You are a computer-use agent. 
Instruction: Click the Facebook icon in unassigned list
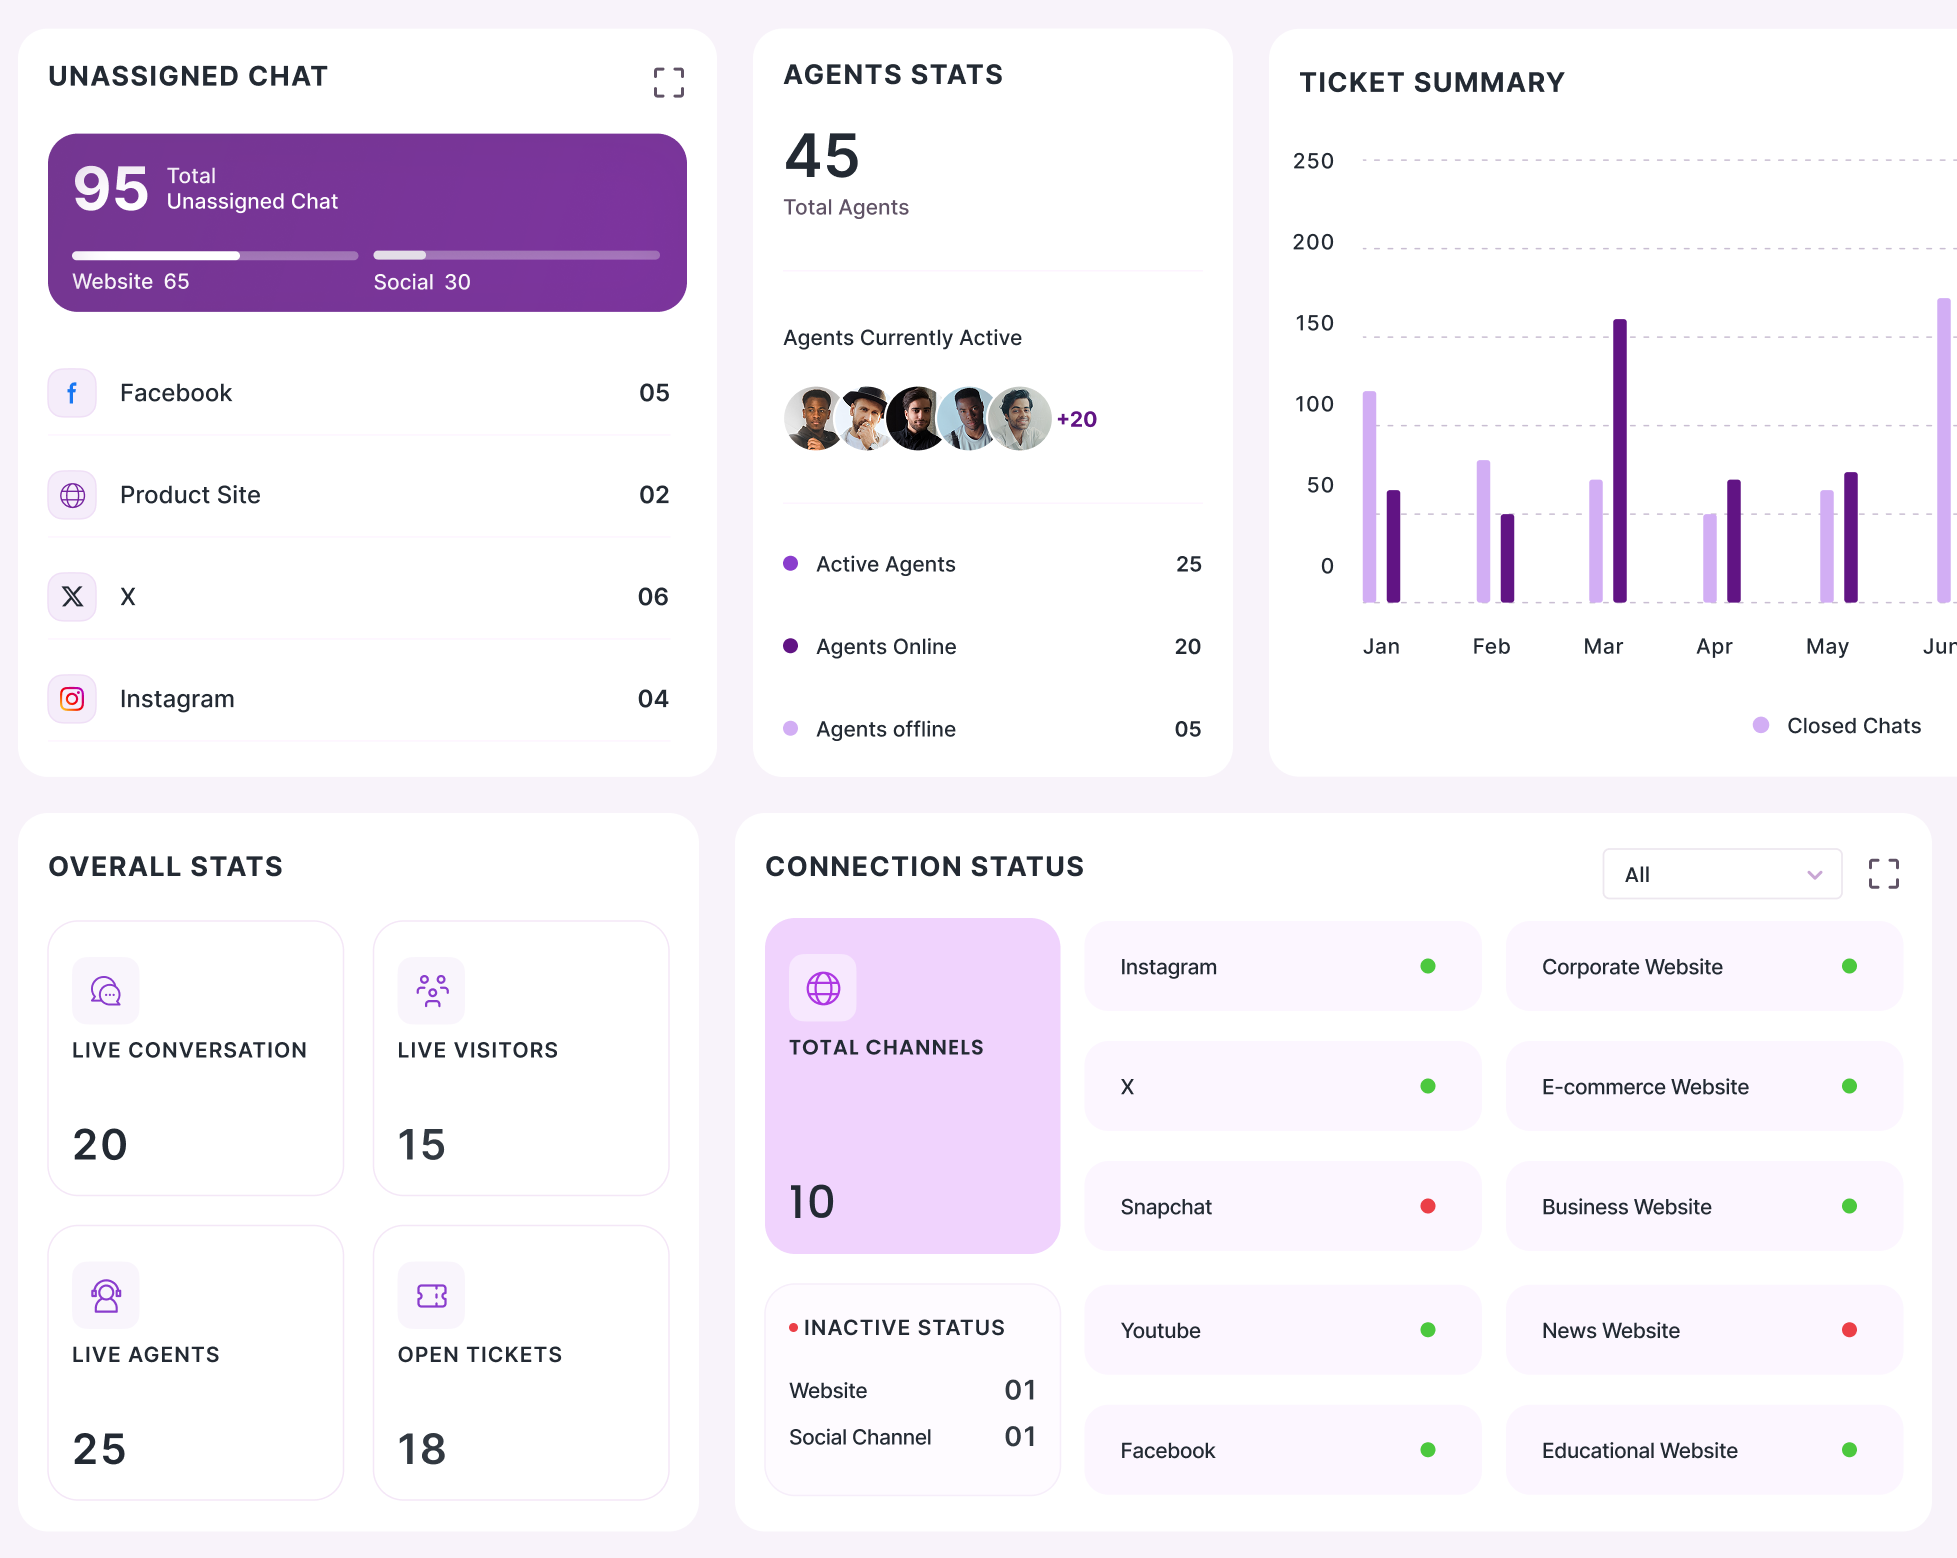[x=72, y=393]
